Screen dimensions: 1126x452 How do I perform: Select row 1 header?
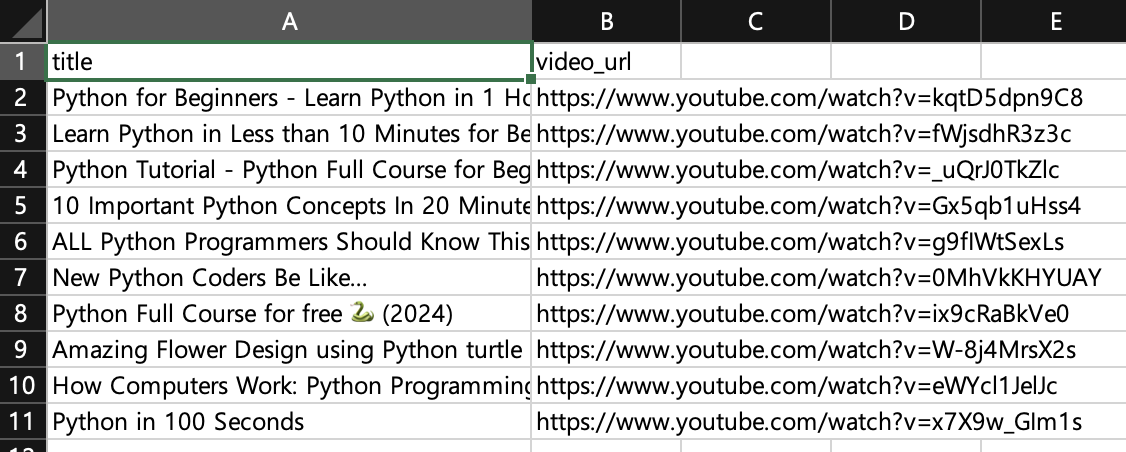pos(23,61)
